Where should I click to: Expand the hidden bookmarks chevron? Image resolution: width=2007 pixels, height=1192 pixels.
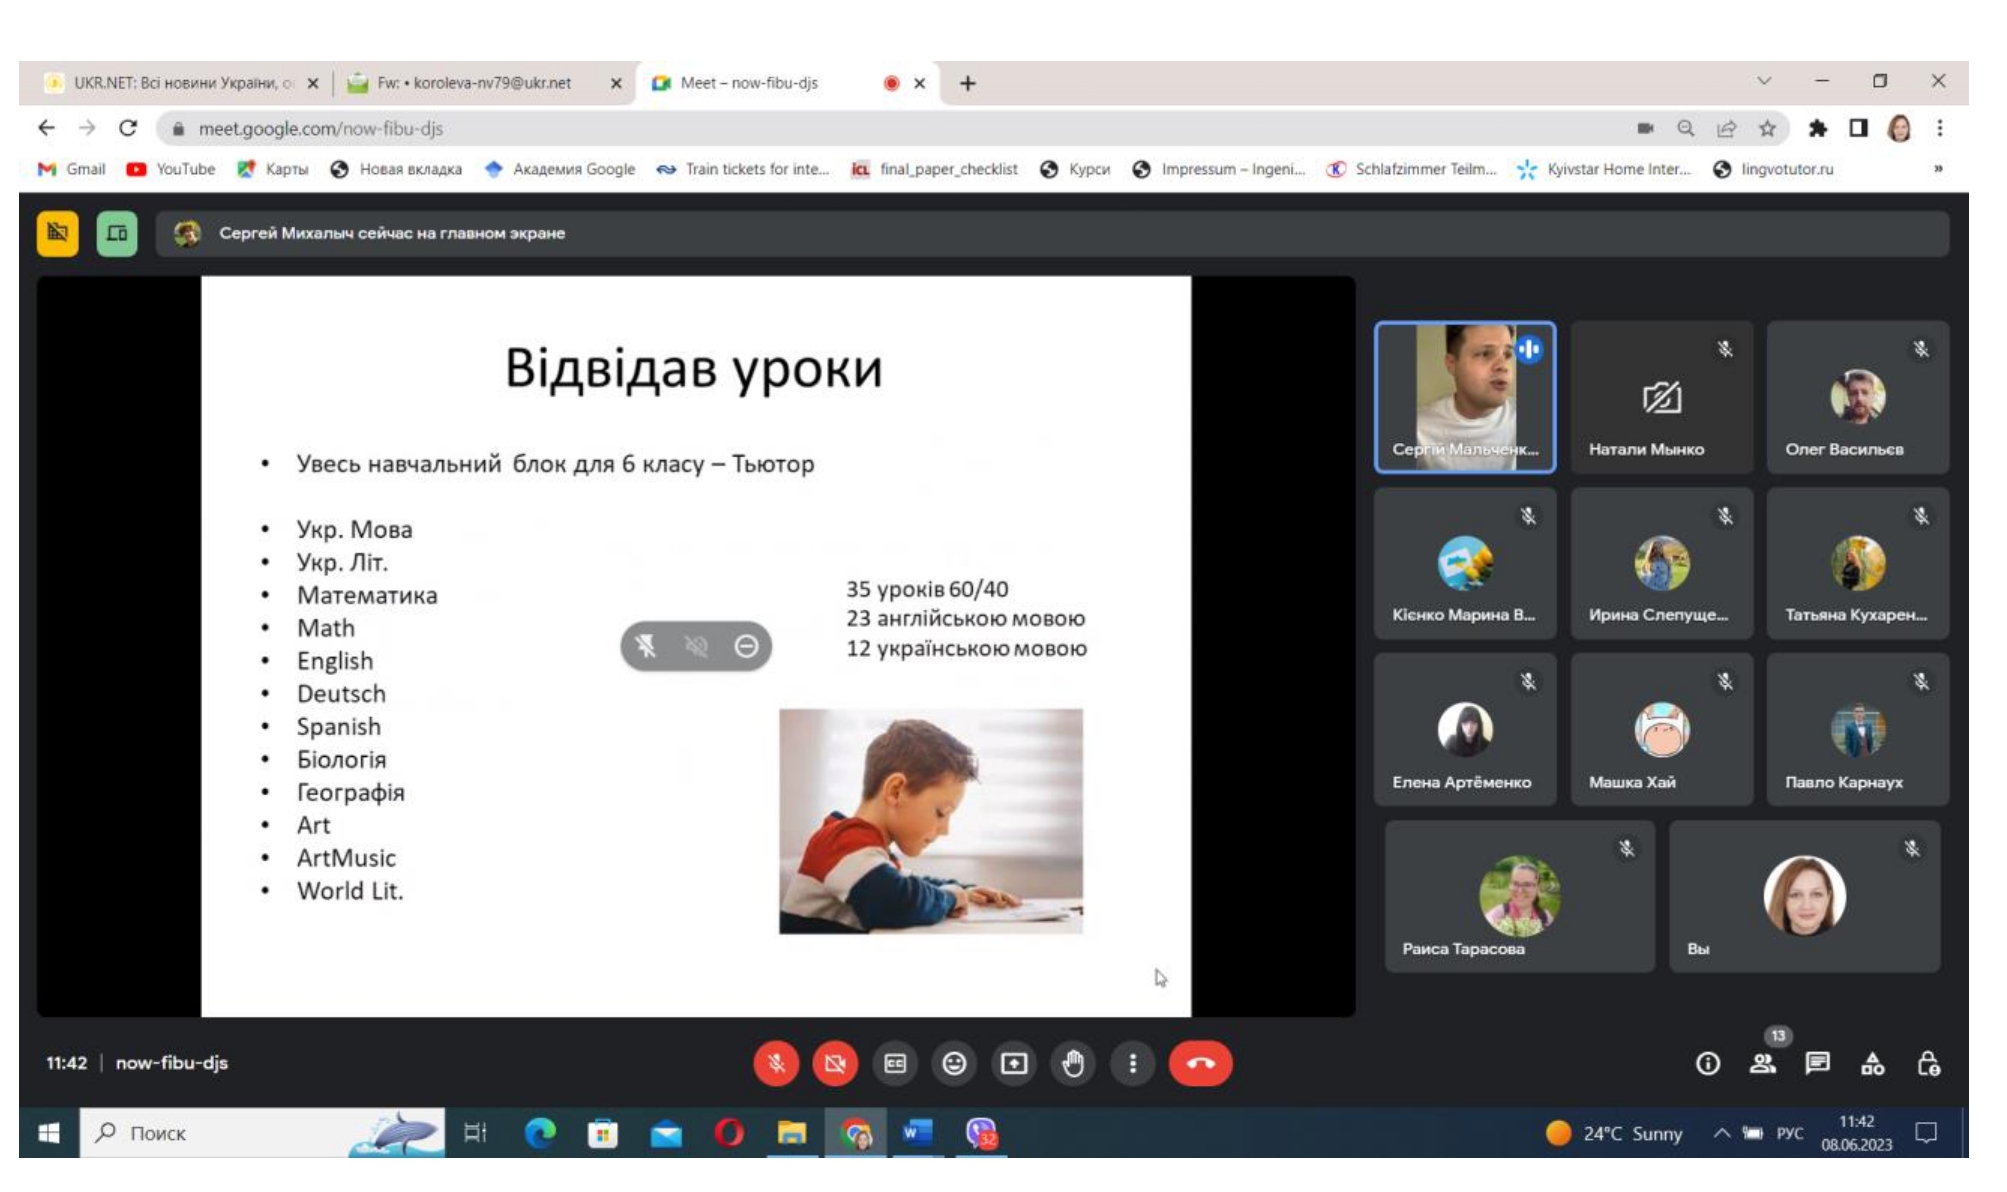coord(1938,169)
